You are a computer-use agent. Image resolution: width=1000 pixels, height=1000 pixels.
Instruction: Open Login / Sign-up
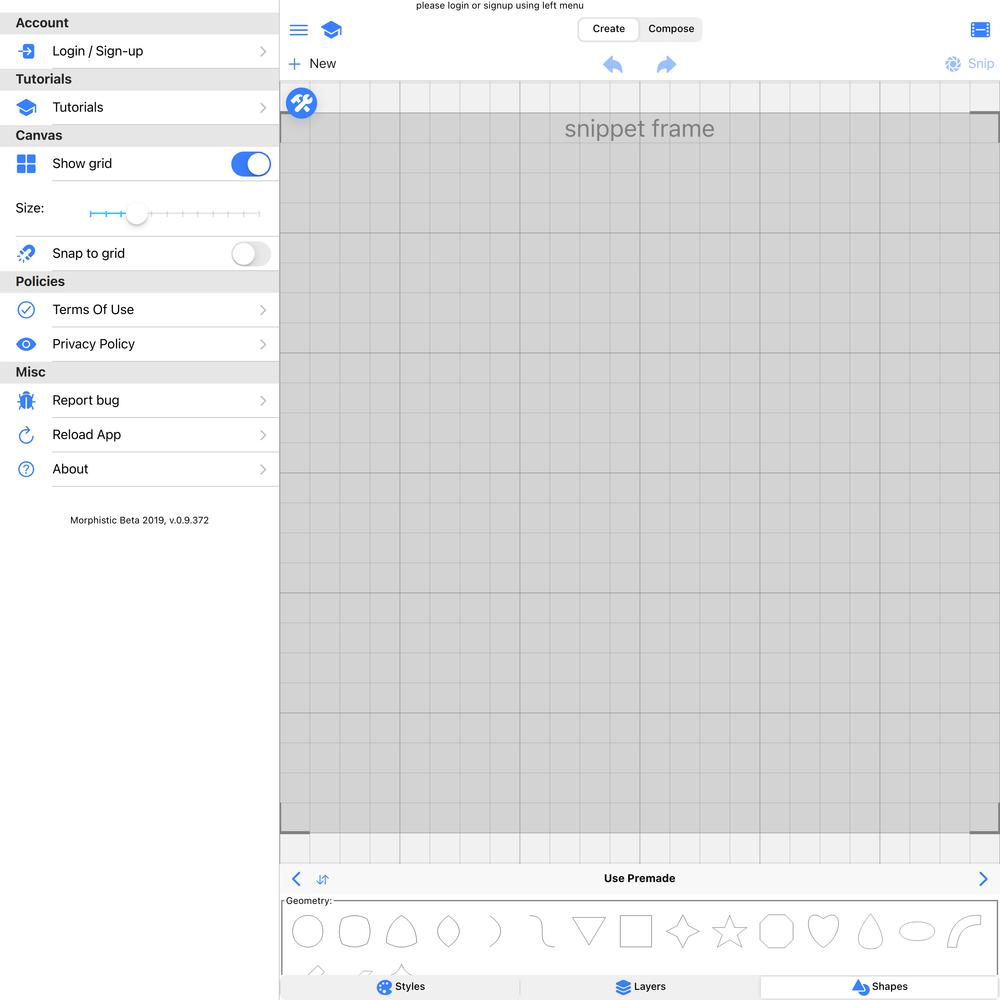(x=140, y=51)
